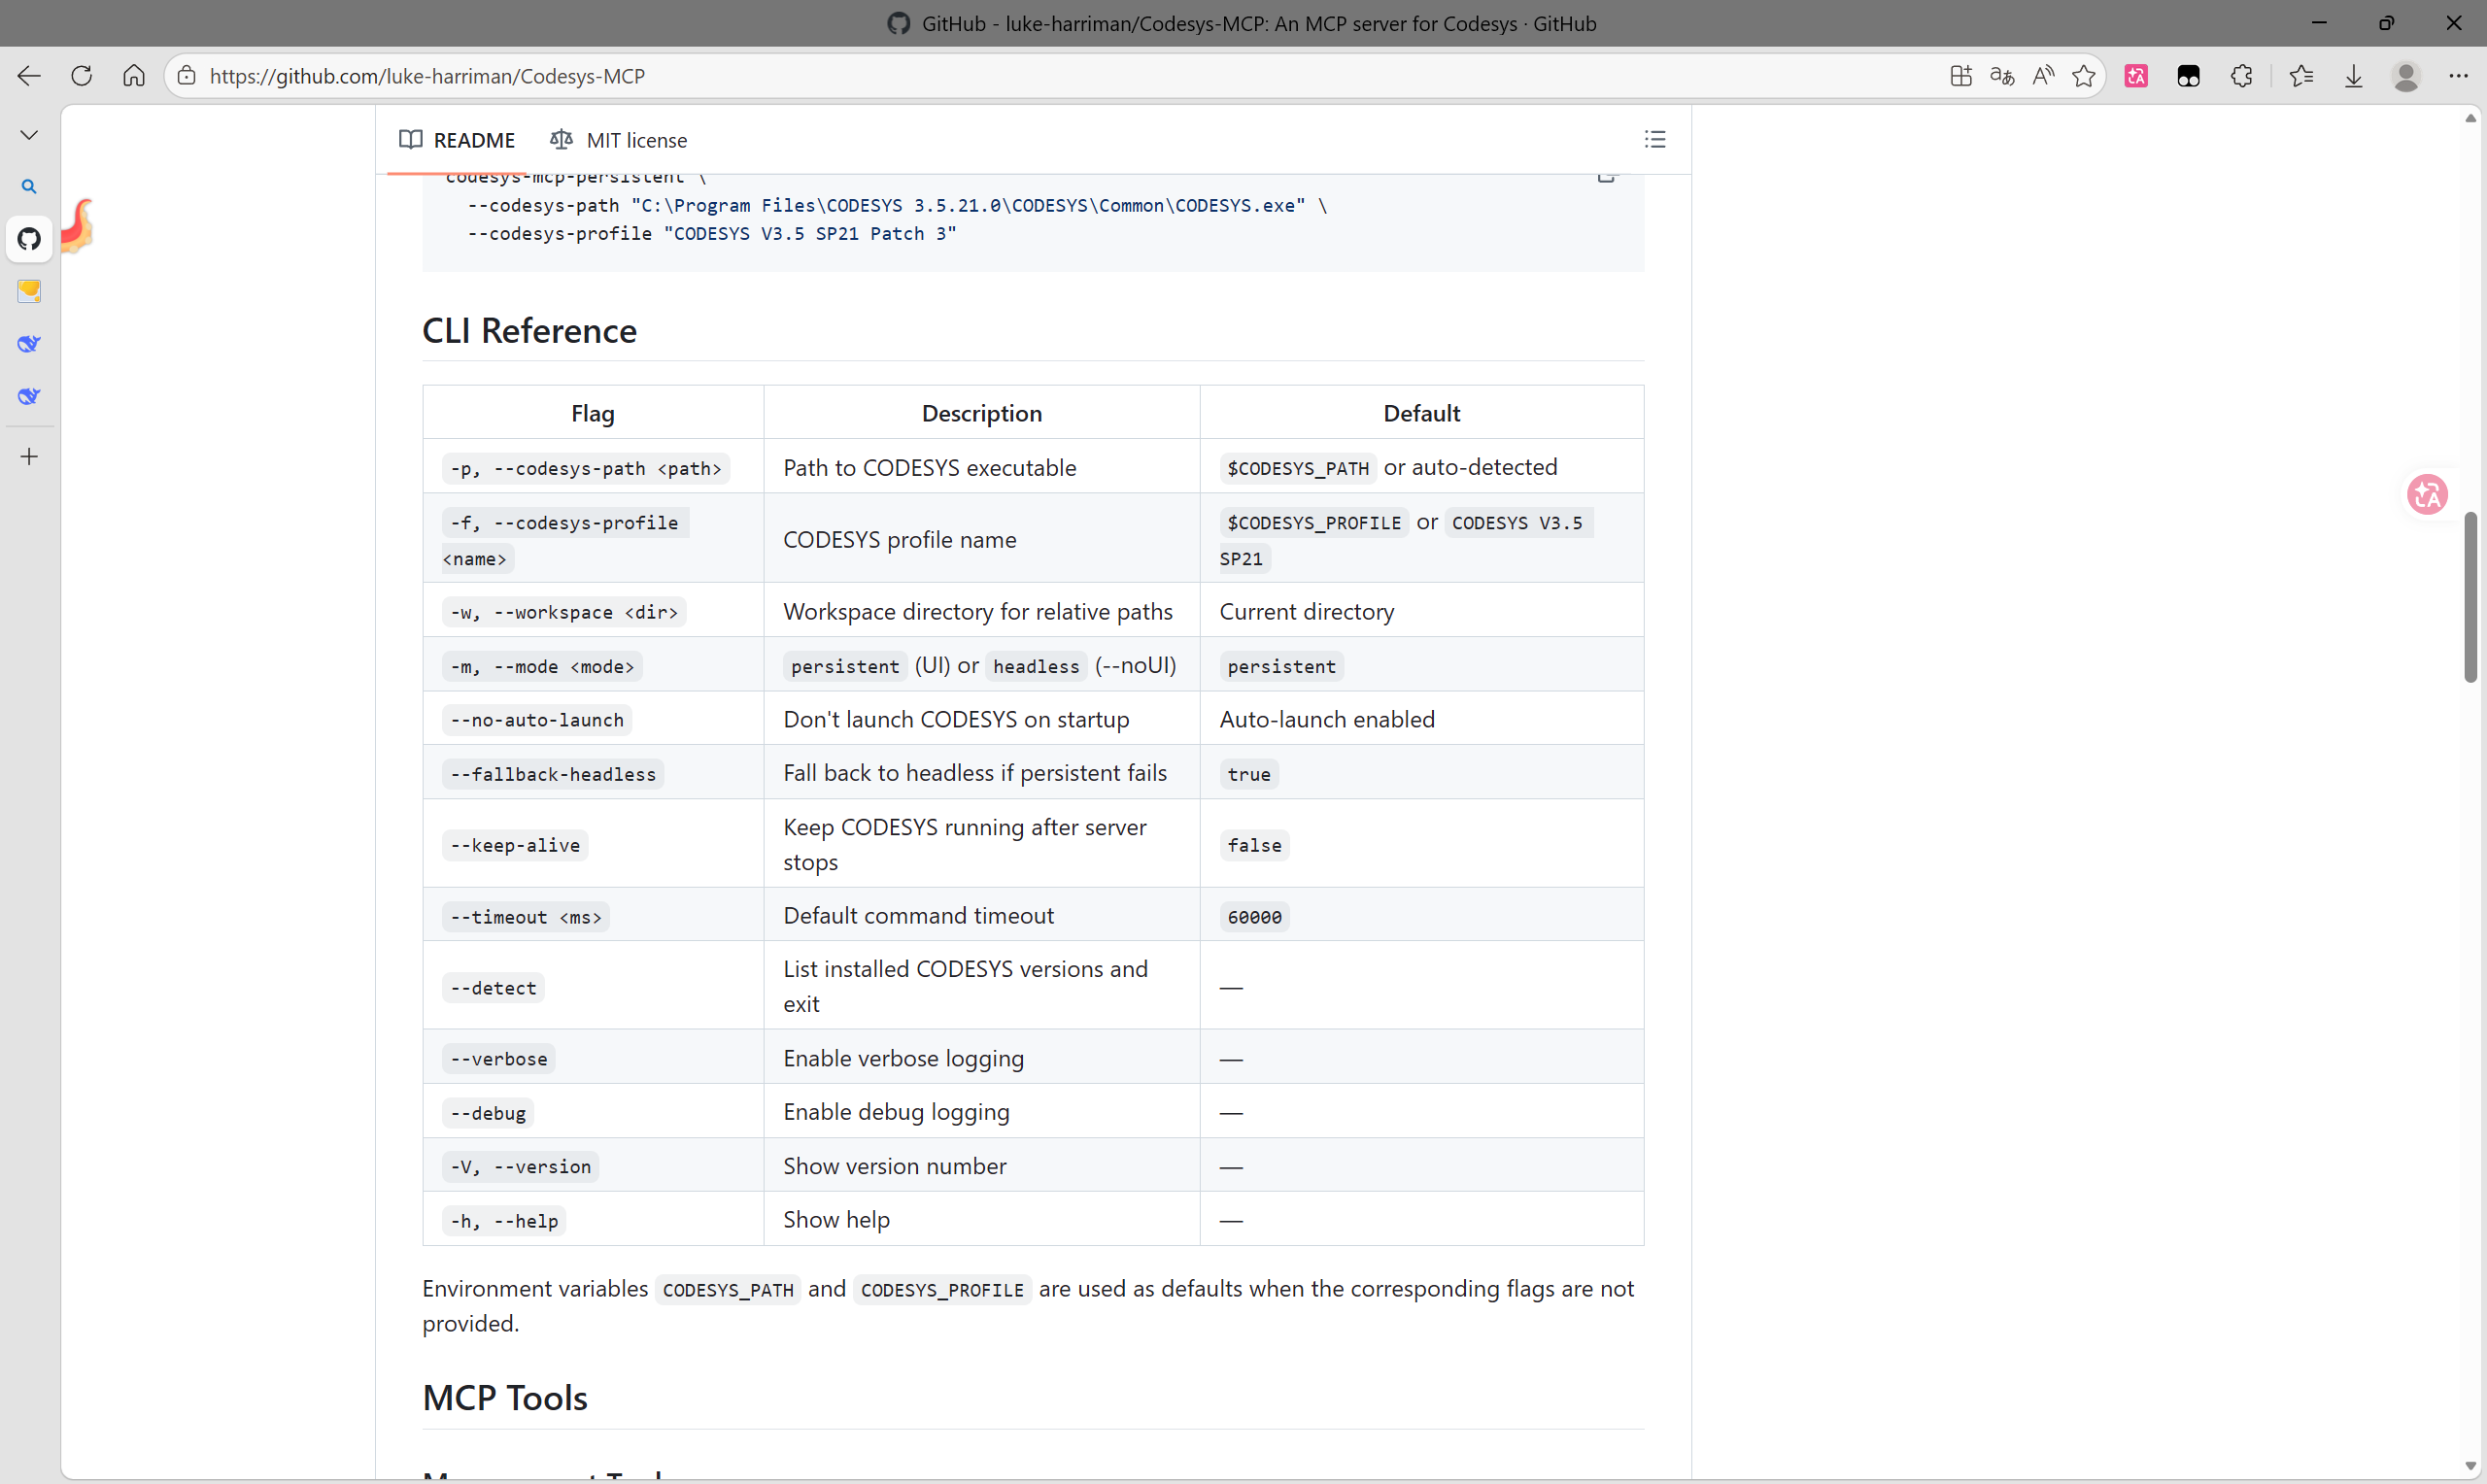Switch to the MIT license tab
Image resolution: width=2487 pixels, height=1484 pixels.
pos(619,140)
